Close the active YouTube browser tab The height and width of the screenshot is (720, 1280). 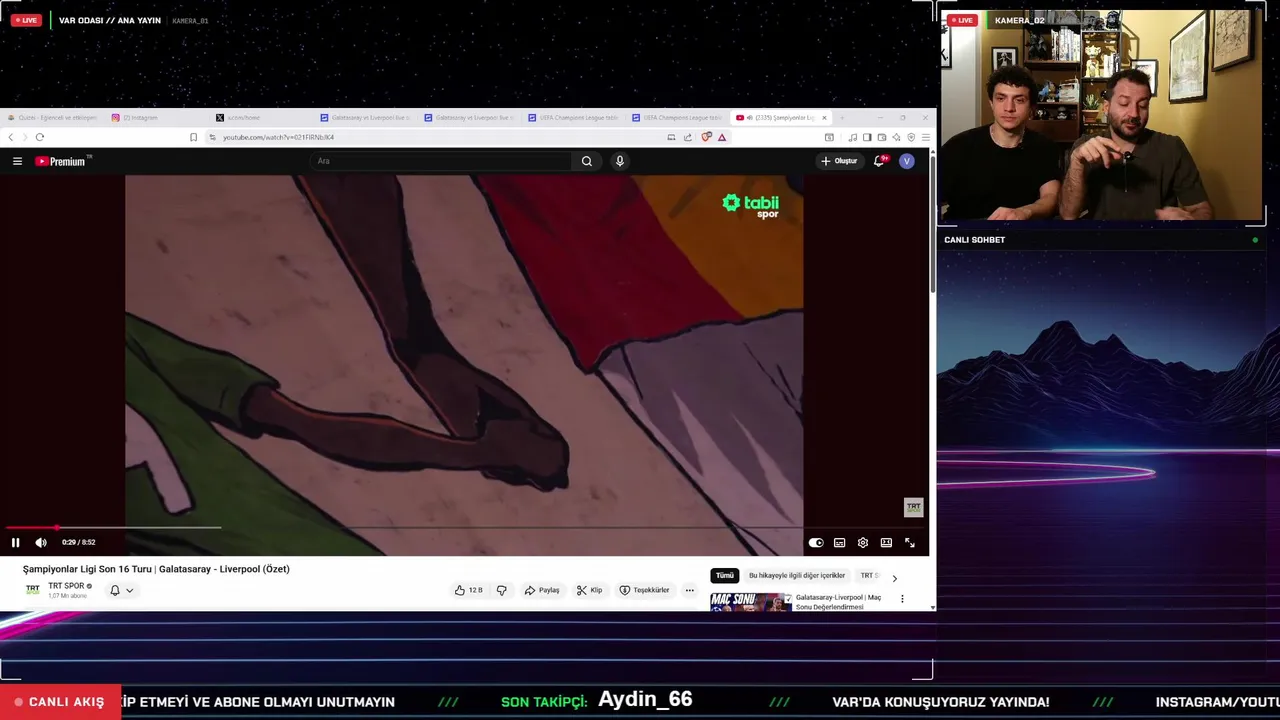(x=824, y=117)
